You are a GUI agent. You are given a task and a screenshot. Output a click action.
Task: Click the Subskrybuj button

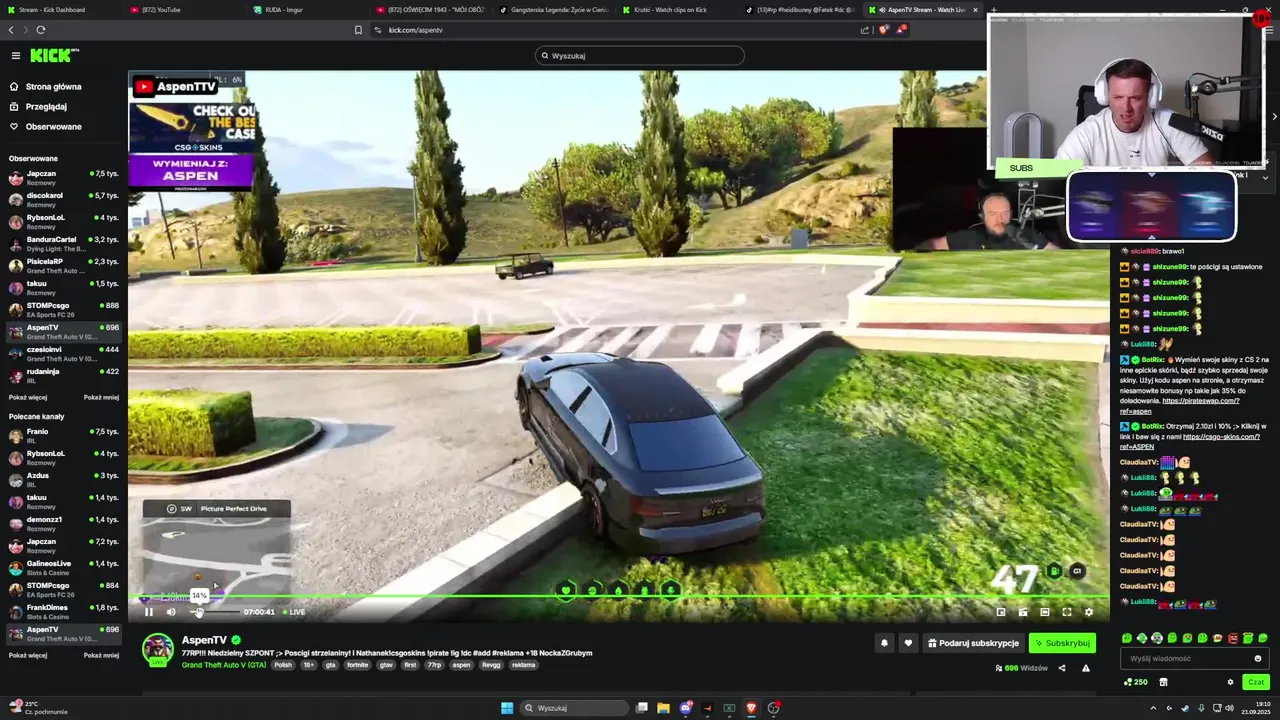point(1062,643)
